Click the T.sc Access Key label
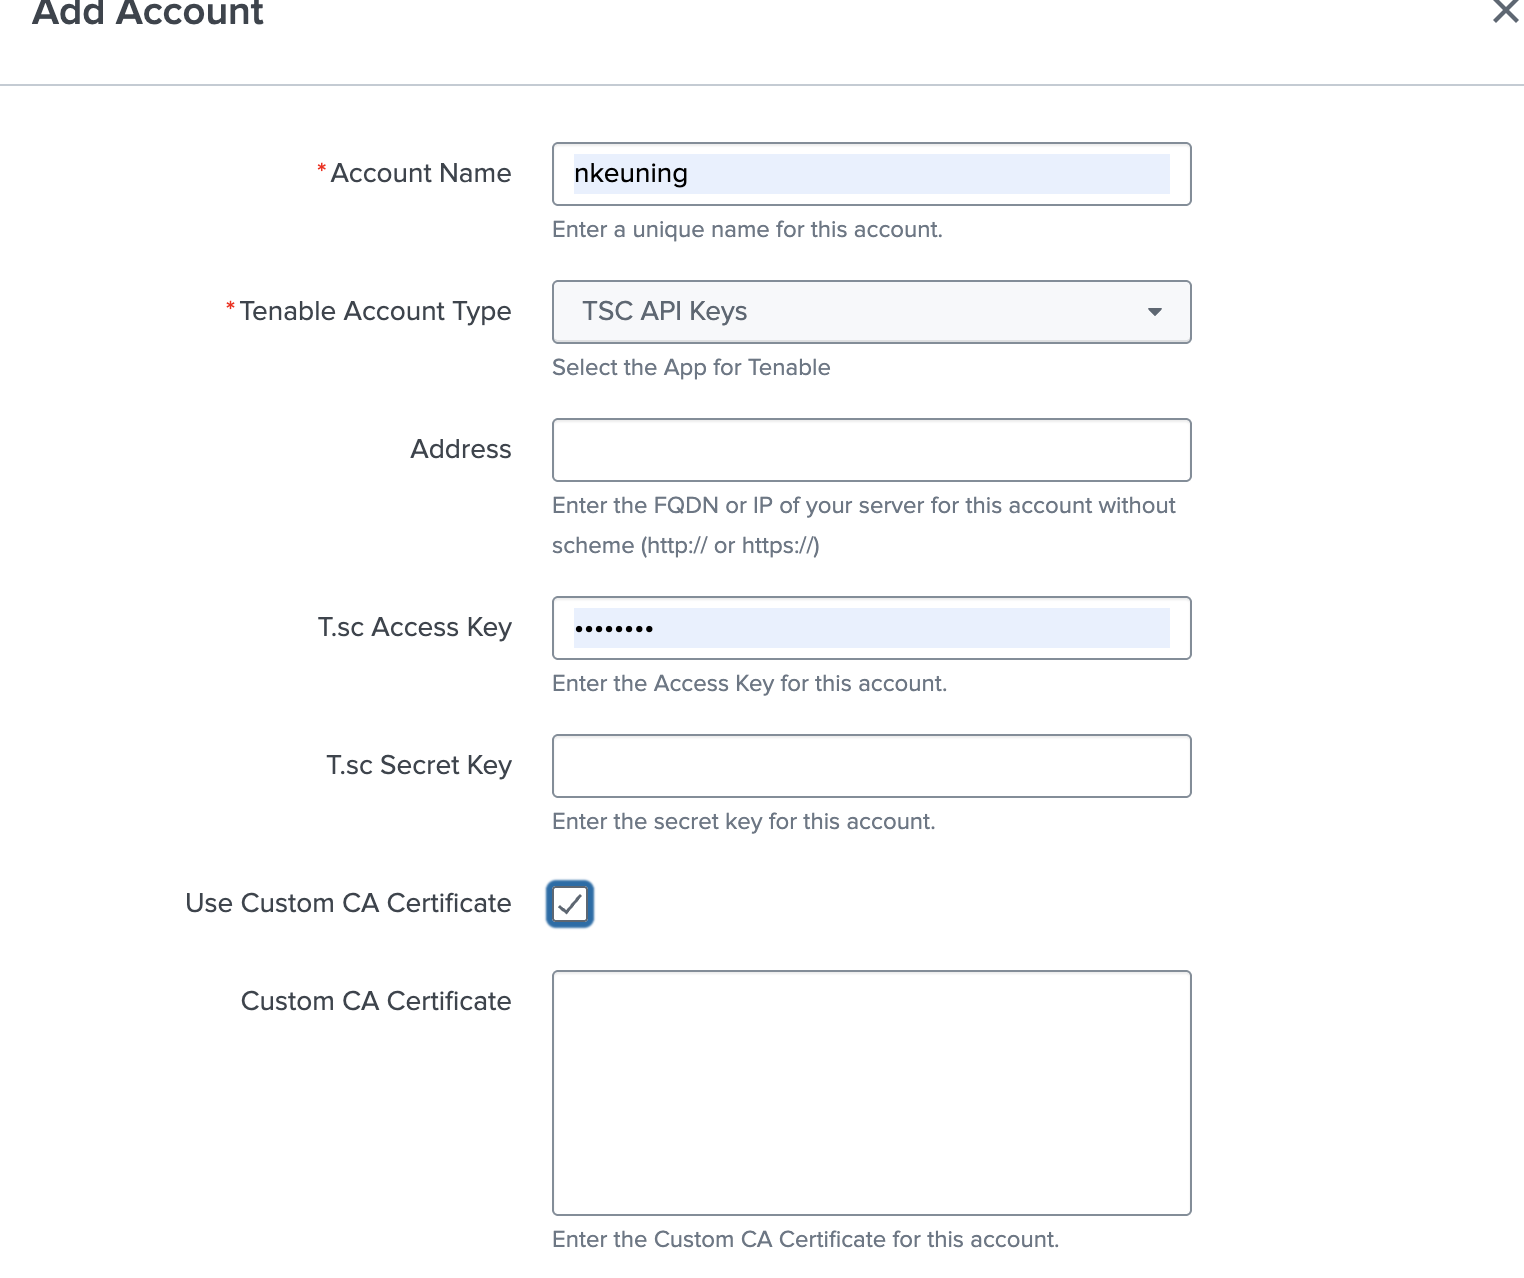This screenshot has width=1524, height=1278. tap(414, 628)
